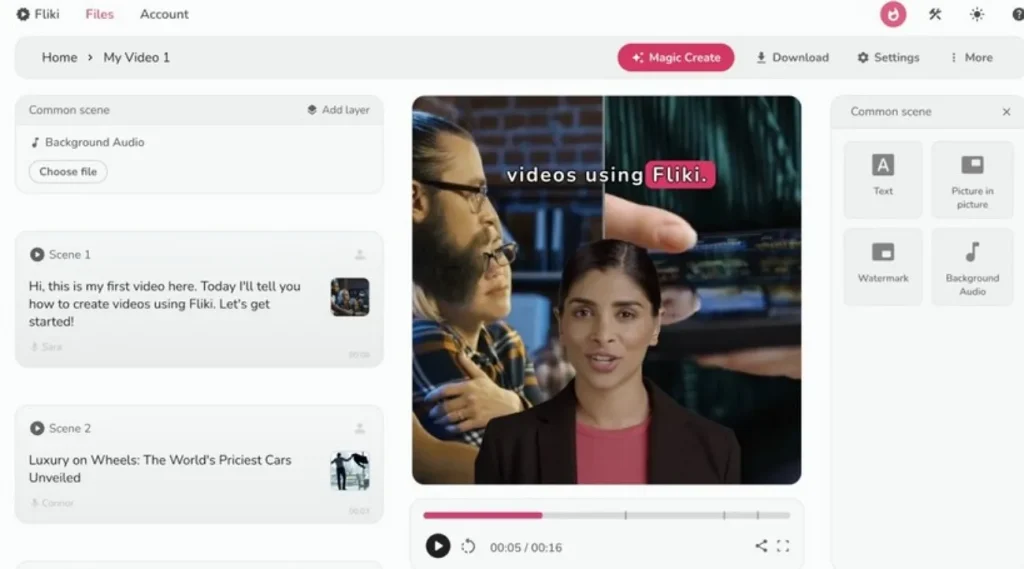Choose file for Background Audio

click(x=68, y=172)
